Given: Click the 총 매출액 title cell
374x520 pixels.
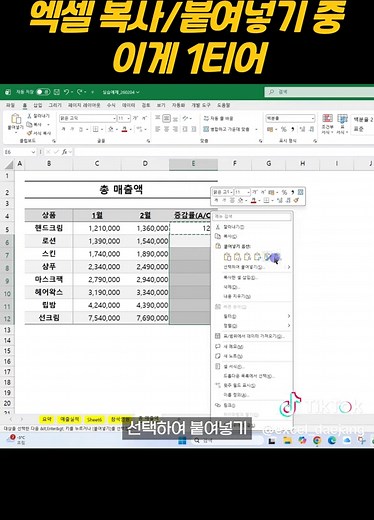Looking at the screenshot, I should click(121, 190).
